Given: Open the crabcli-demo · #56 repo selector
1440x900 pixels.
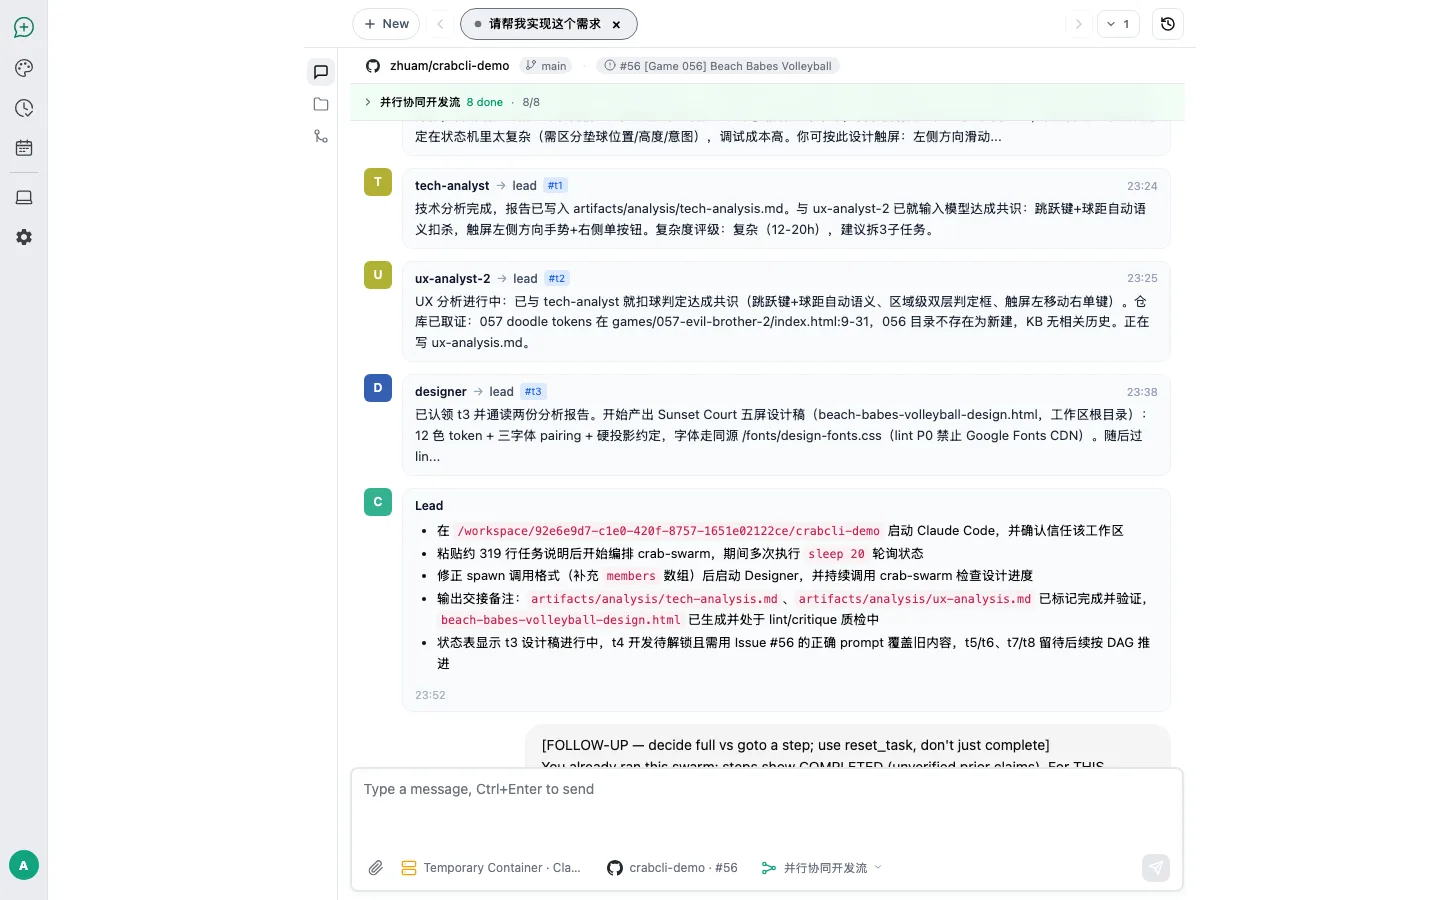Looking at the screenshot, I should pos(672,868).
